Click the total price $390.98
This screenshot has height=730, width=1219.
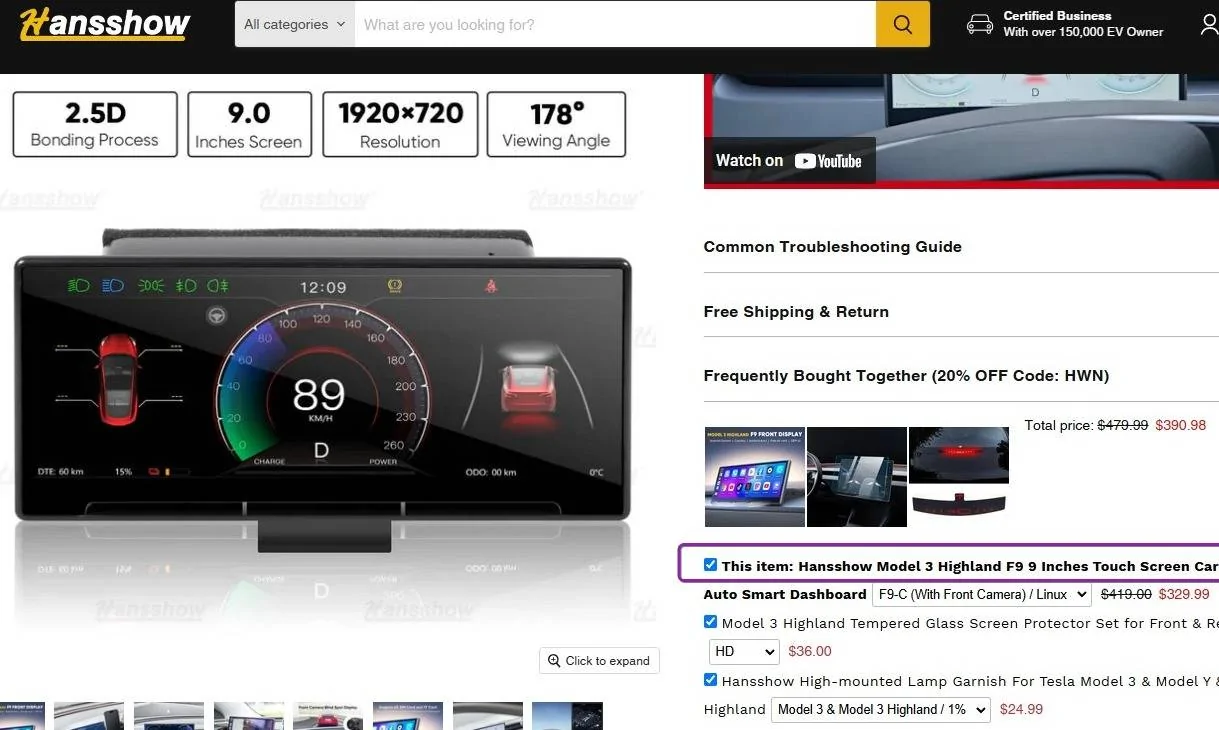tap(1180, 425)
